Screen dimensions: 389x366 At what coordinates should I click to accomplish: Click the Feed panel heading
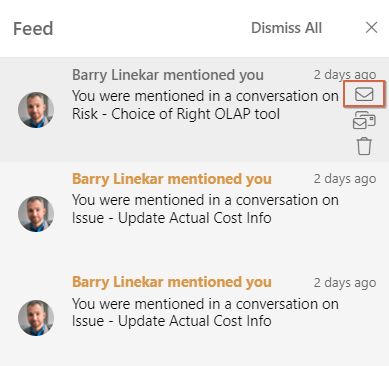point(33,28)
